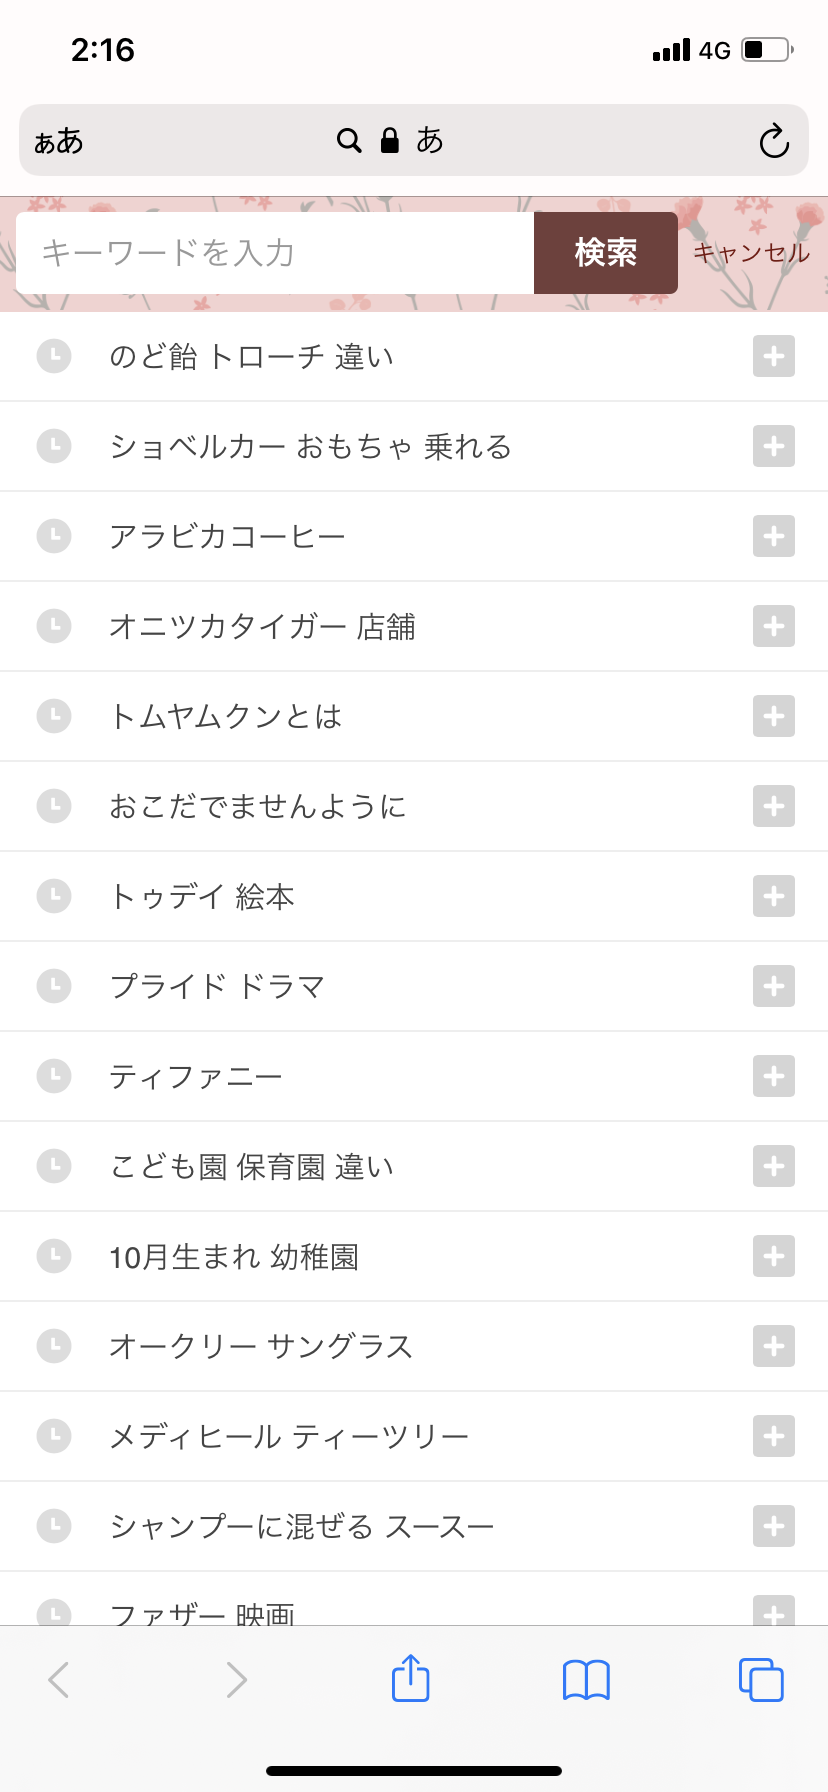The image size is (828, 1792).
Task: Pick オークリー サングラス from search history
Action: (261, 1346)
